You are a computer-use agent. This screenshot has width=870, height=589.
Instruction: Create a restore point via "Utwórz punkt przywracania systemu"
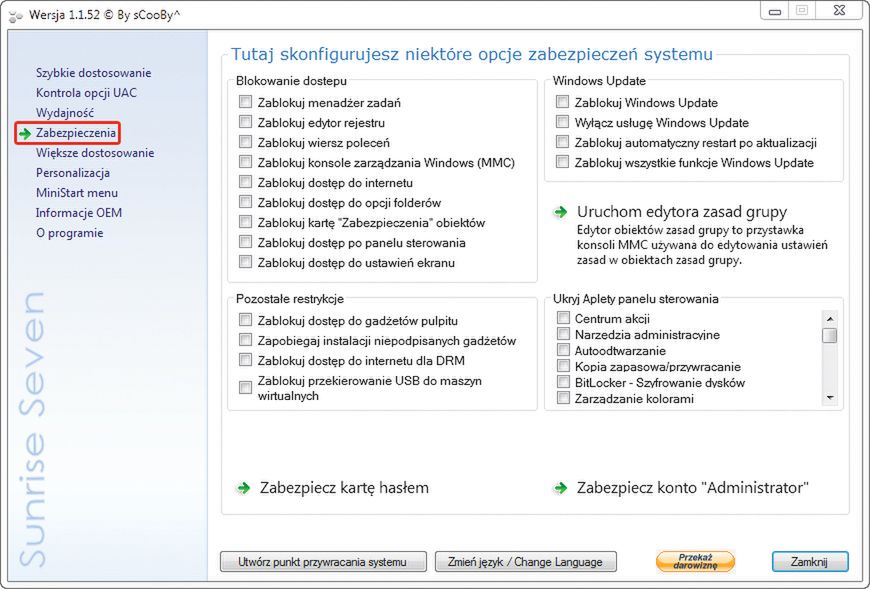pos(323,562)
